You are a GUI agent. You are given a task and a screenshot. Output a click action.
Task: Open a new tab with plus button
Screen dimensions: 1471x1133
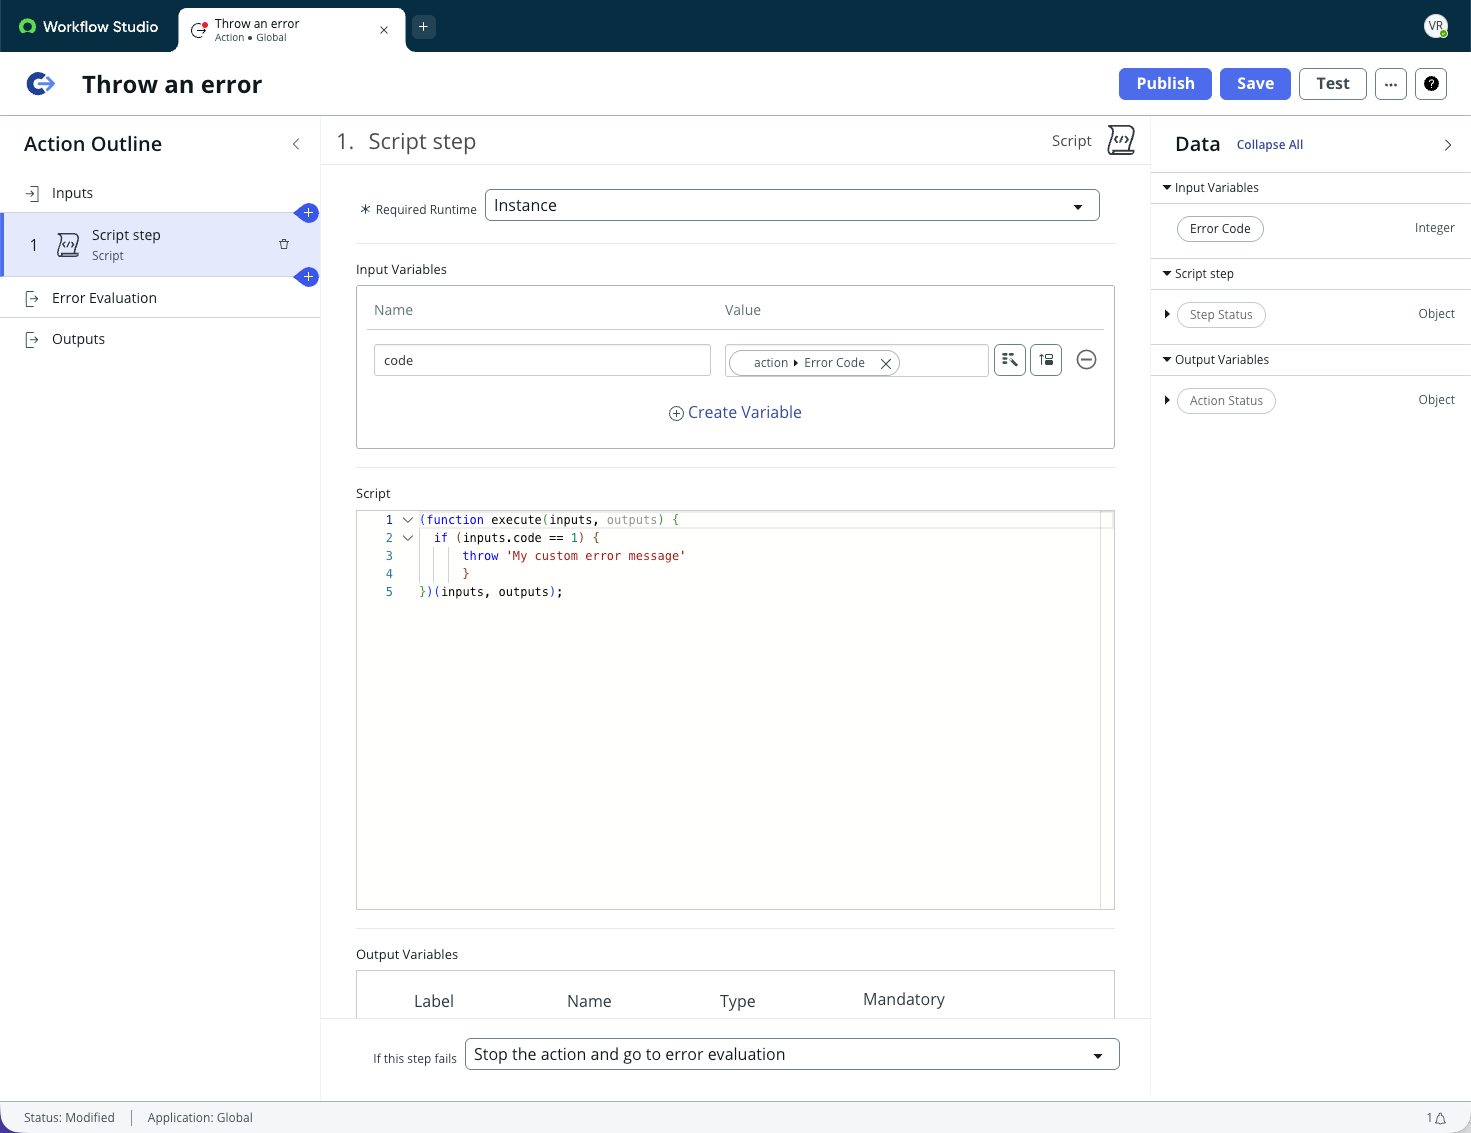[424, 27]
